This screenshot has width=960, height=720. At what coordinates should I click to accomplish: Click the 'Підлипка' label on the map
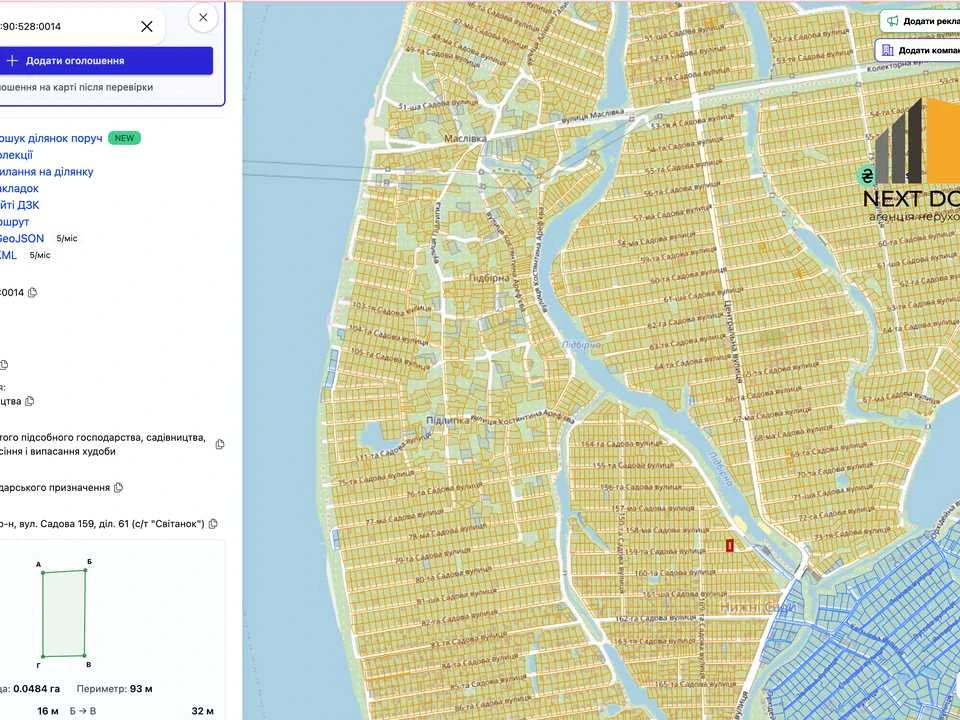(448, 421)
